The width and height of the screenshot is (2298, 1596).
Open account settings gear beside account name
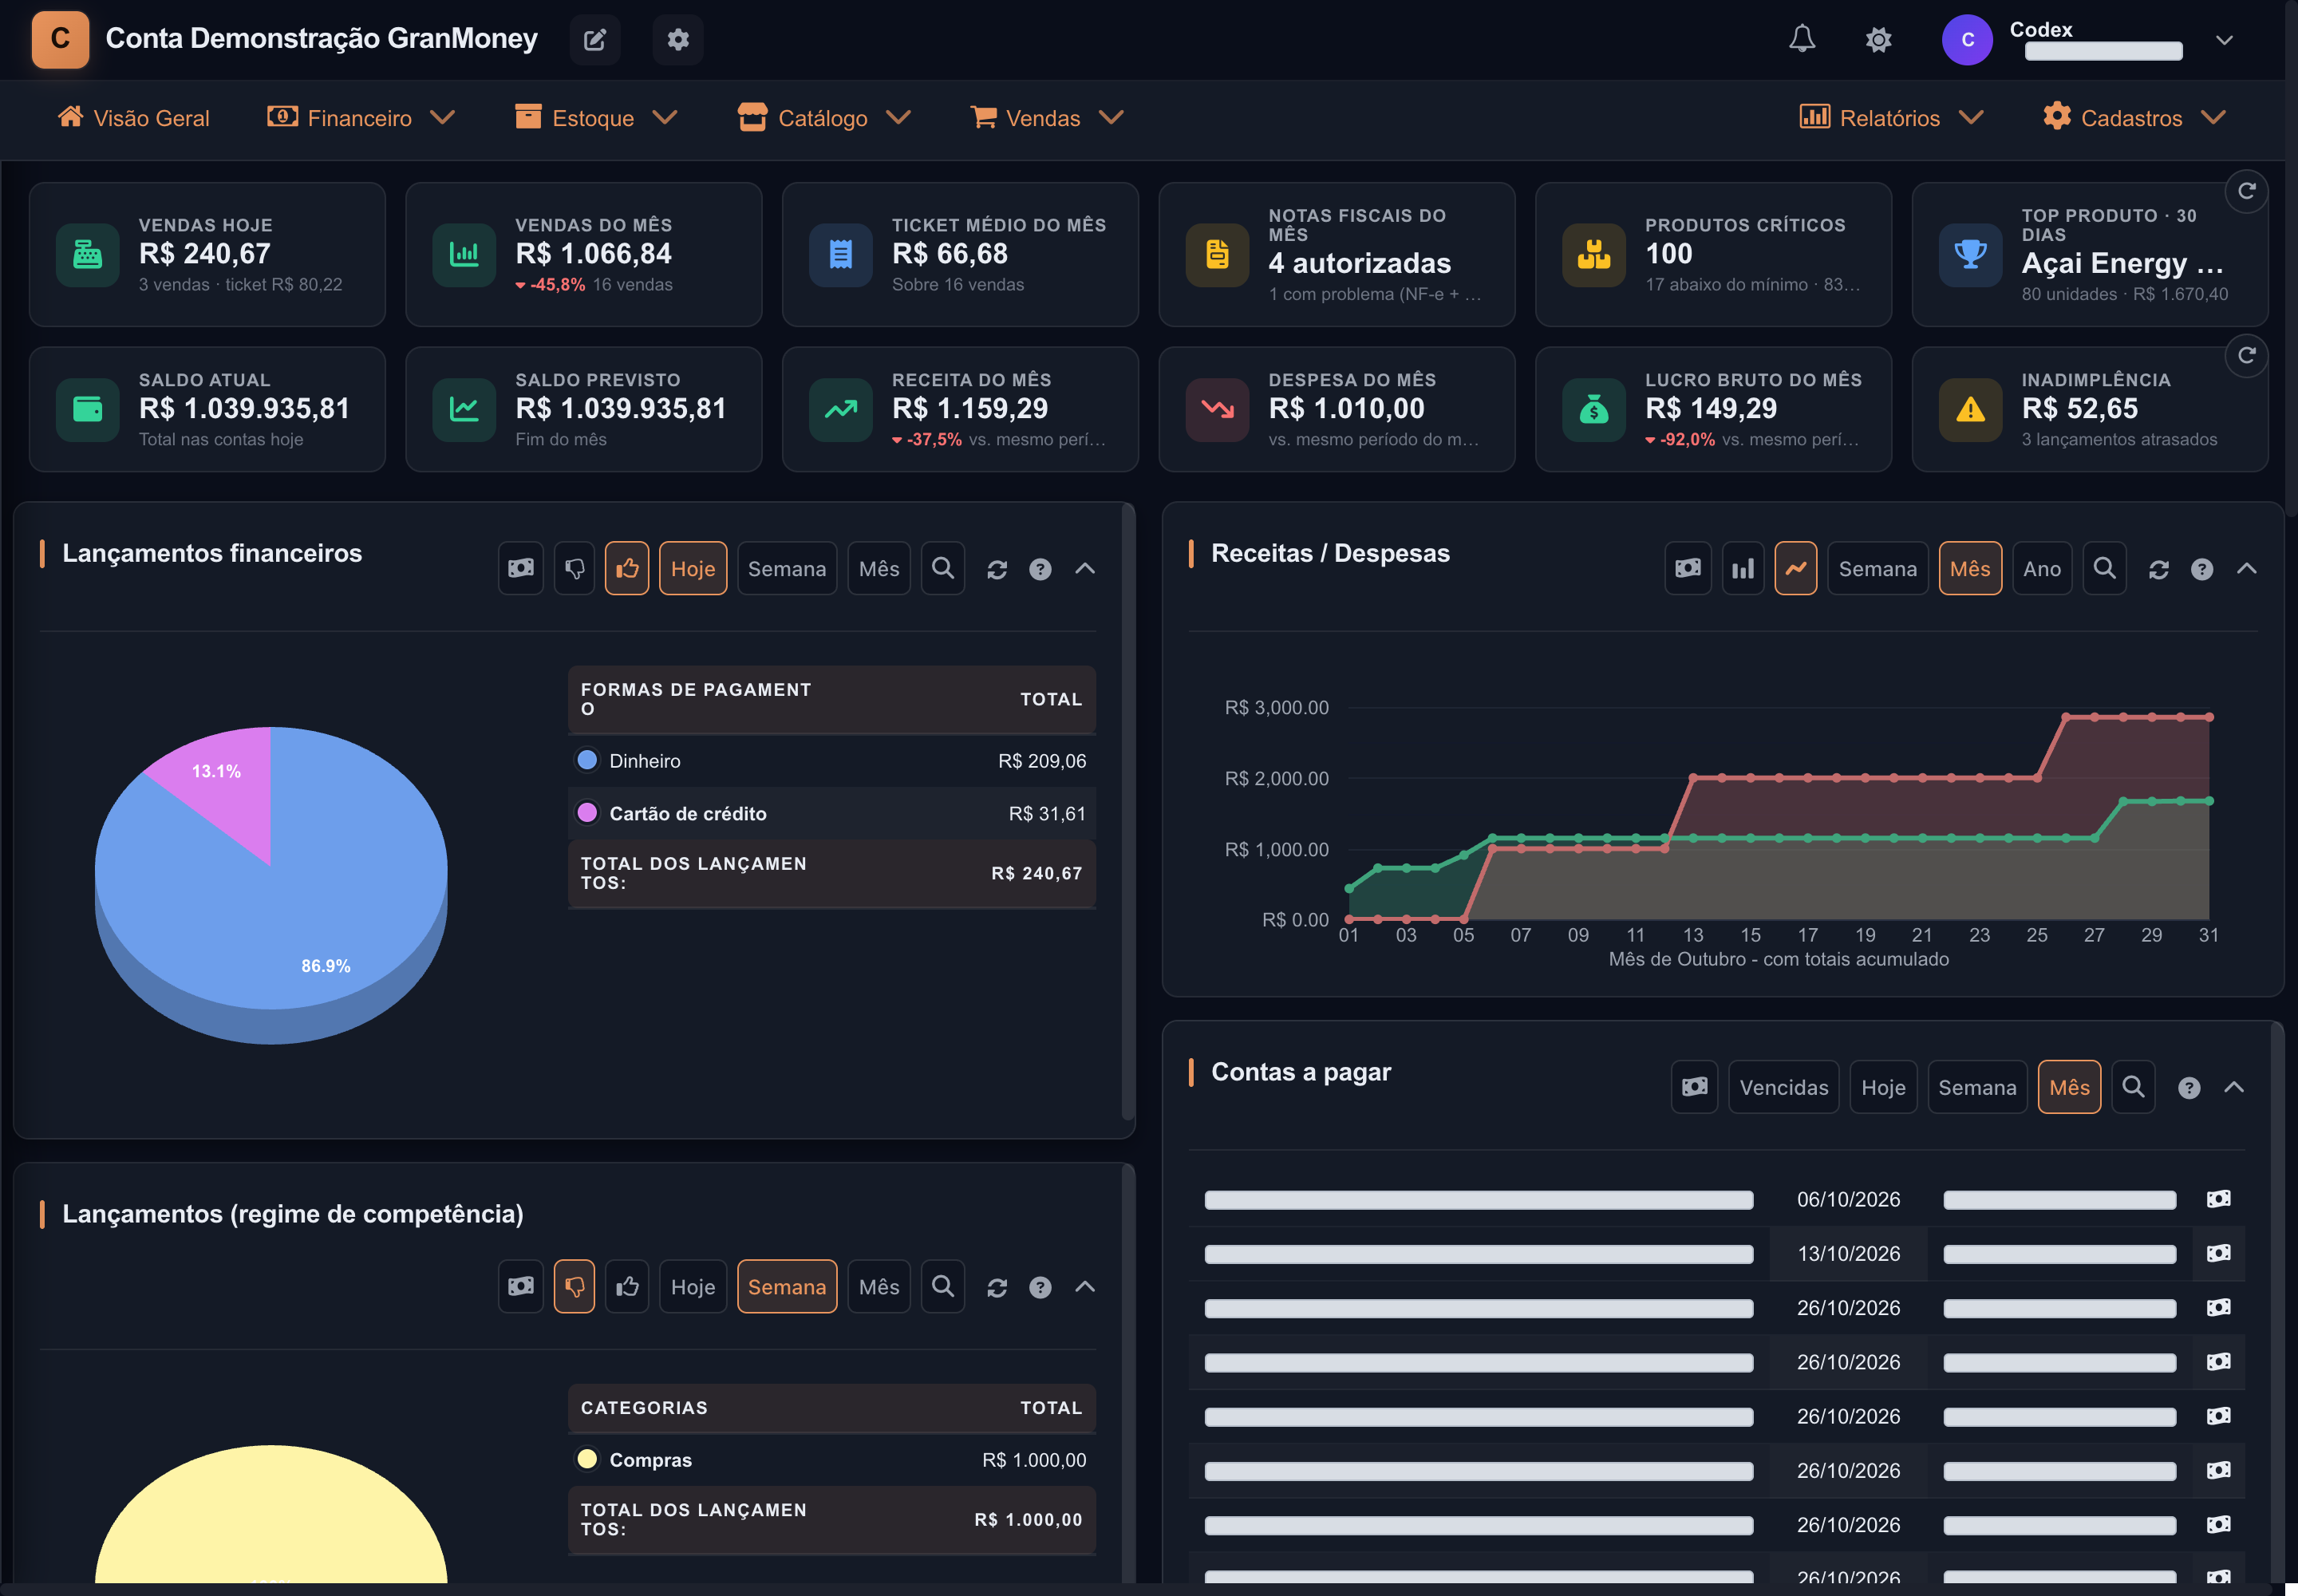678,40
